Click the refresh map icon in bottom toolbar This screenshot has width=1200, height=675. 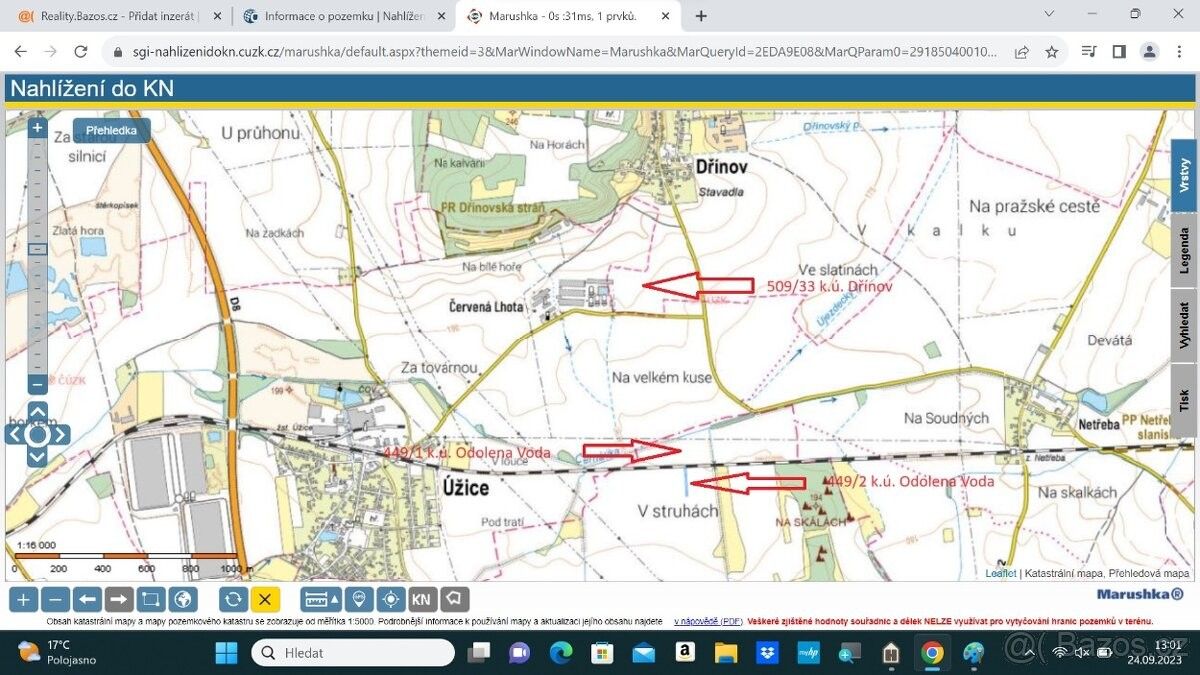pyautogui.click(x=233, y=599)
